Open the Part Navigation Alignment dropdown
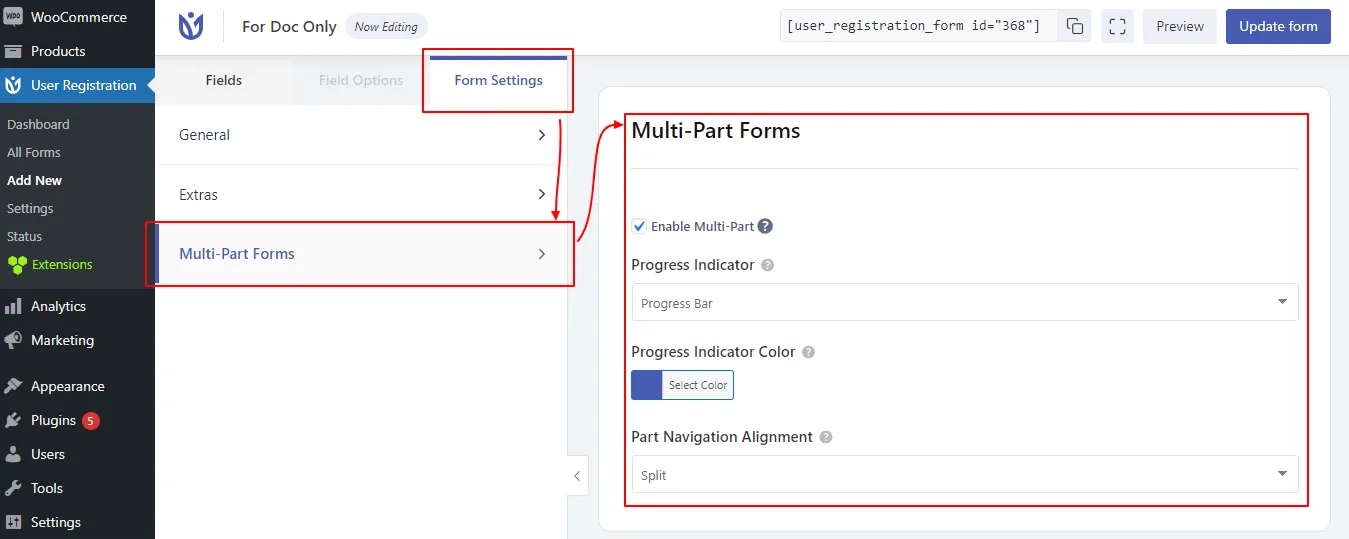The image size is (1349, 539). pos(964,475)
